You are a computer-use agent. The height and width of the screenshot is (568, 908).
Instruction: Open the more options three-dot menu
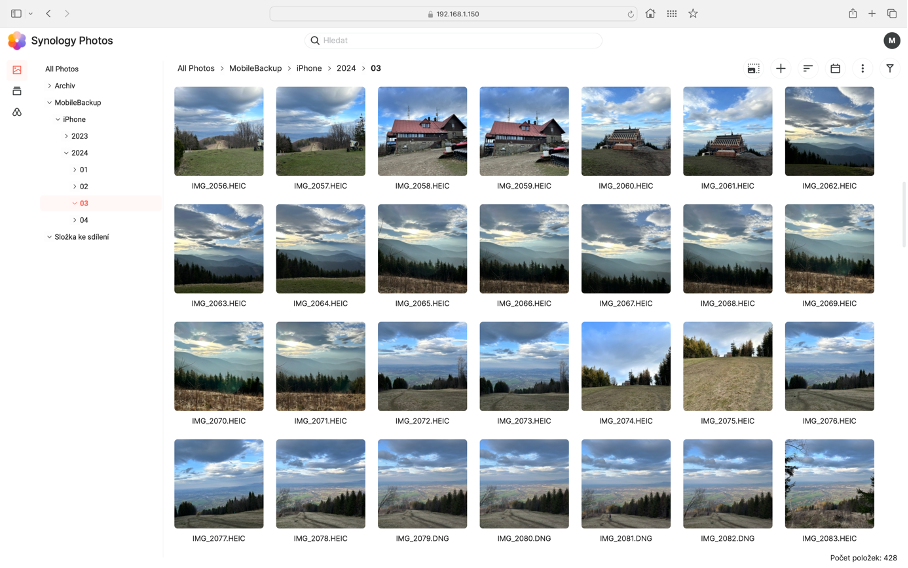click(x=862, y=68)
